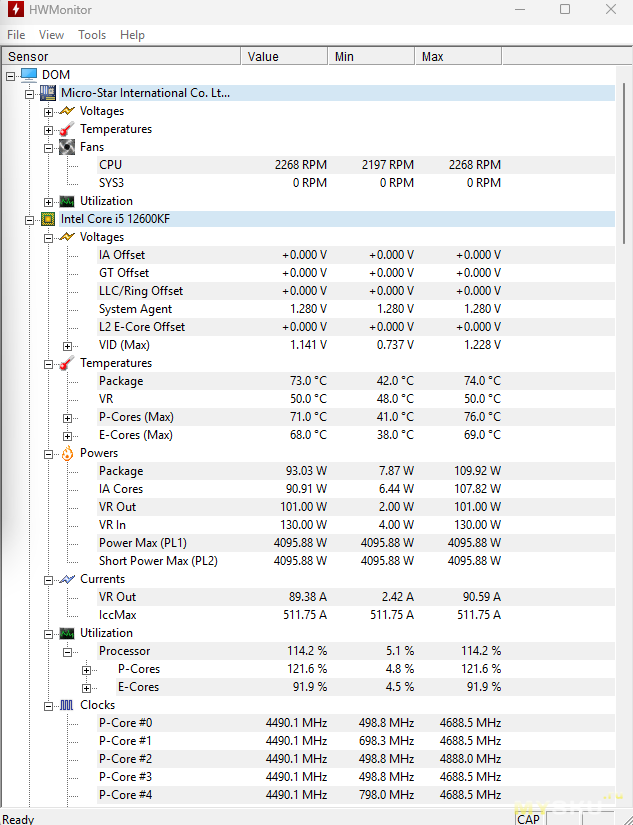Click the Fans category fan icon
633x825 pixels.
(x=67, y=147)
